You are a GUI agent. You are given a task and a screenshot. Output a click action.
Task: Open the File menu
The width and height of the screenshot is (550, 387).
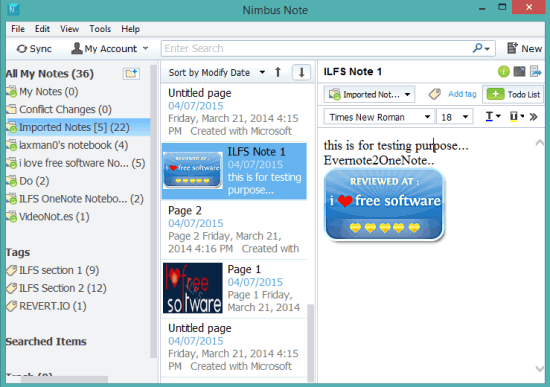click(x=18, y=29)
